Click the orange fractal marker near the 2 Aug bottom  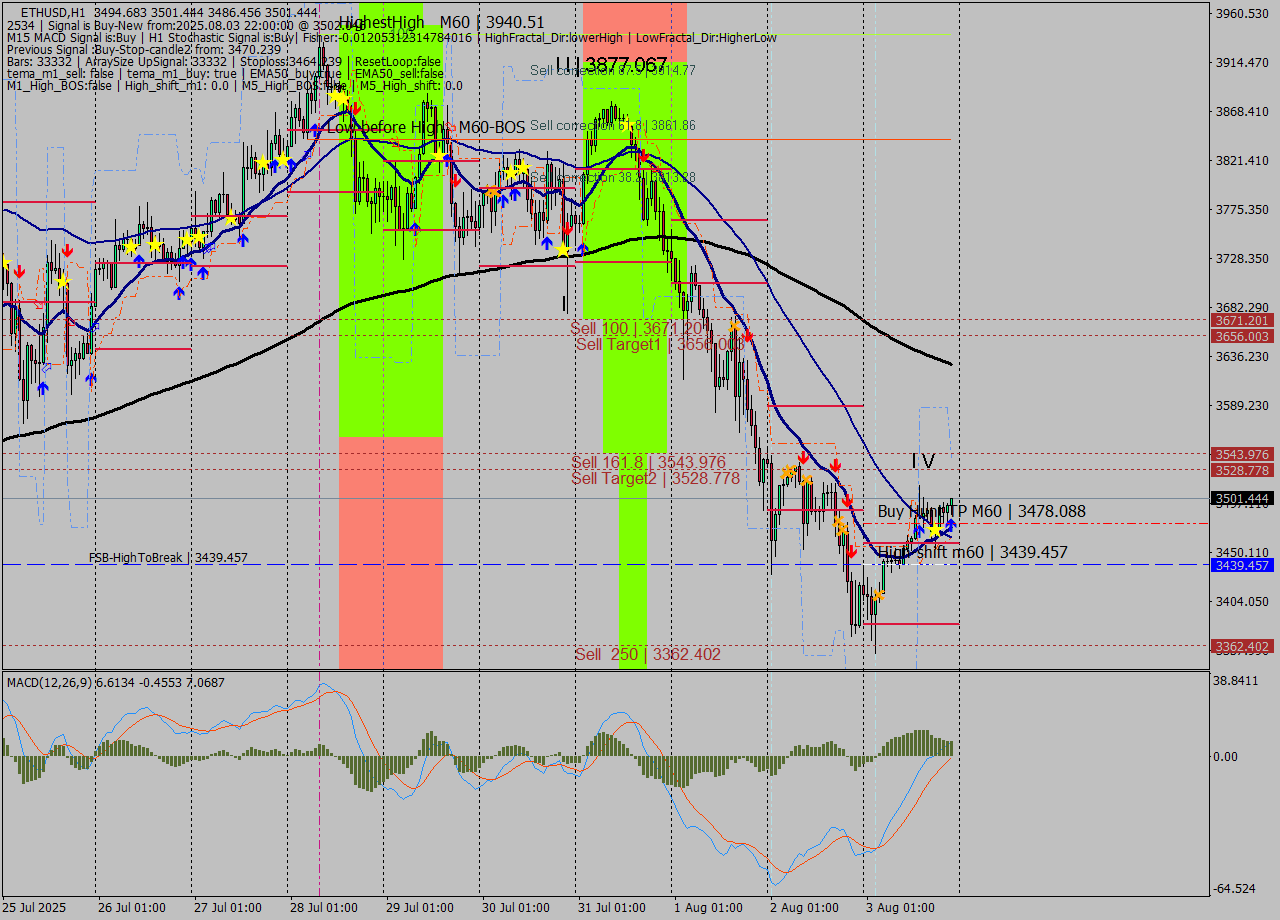pos(880,595)
